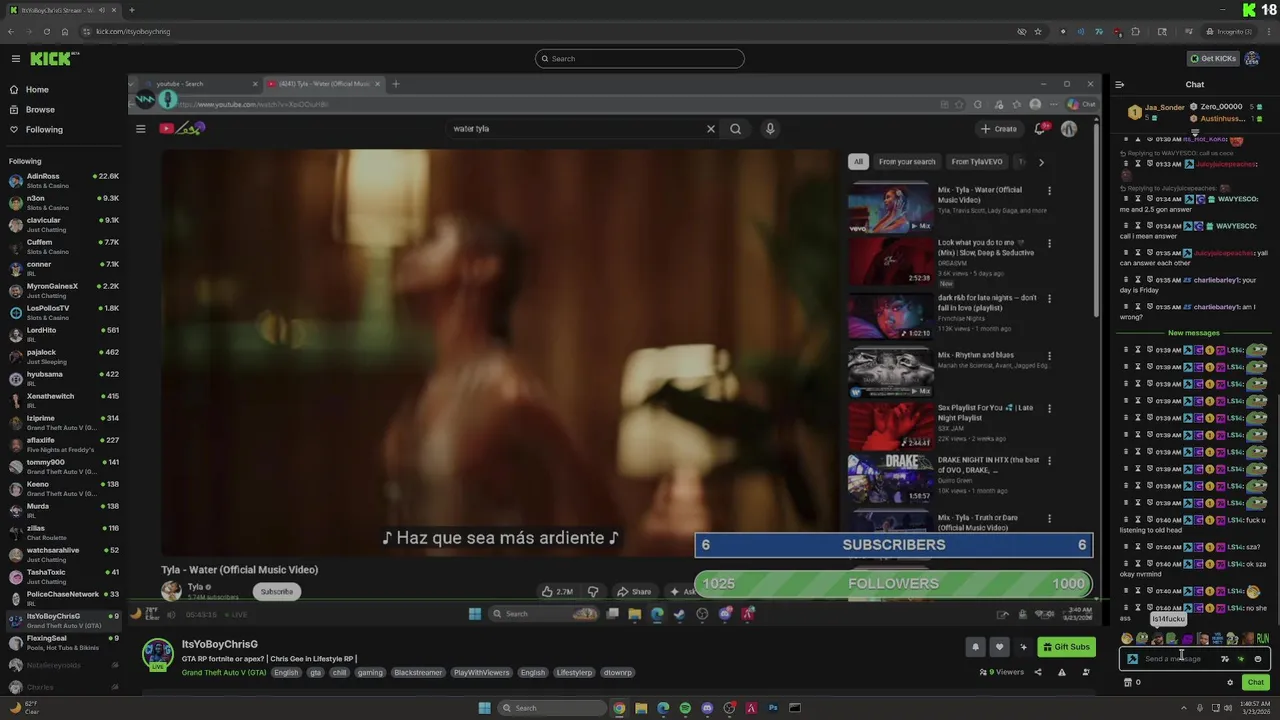Toggle follow heart button for ItsYoBoyChrisG
1280x720 pixels.
click(x=999, y=647)
